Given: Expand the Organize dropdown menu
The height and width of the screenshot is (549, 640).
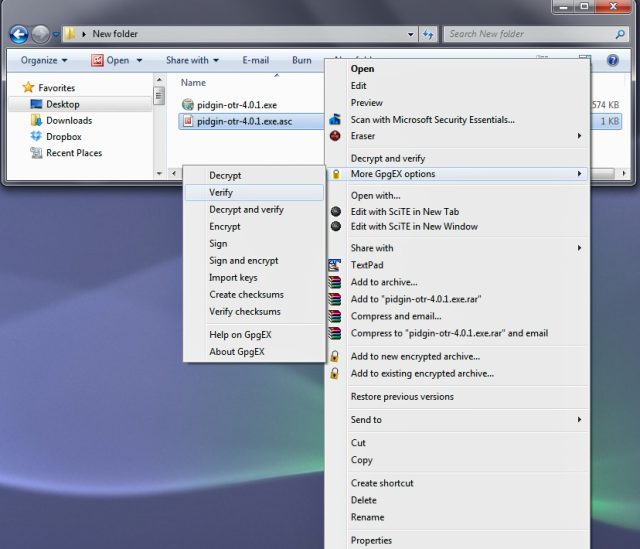Looking at the screenshot, I should (x=44, y=60).
